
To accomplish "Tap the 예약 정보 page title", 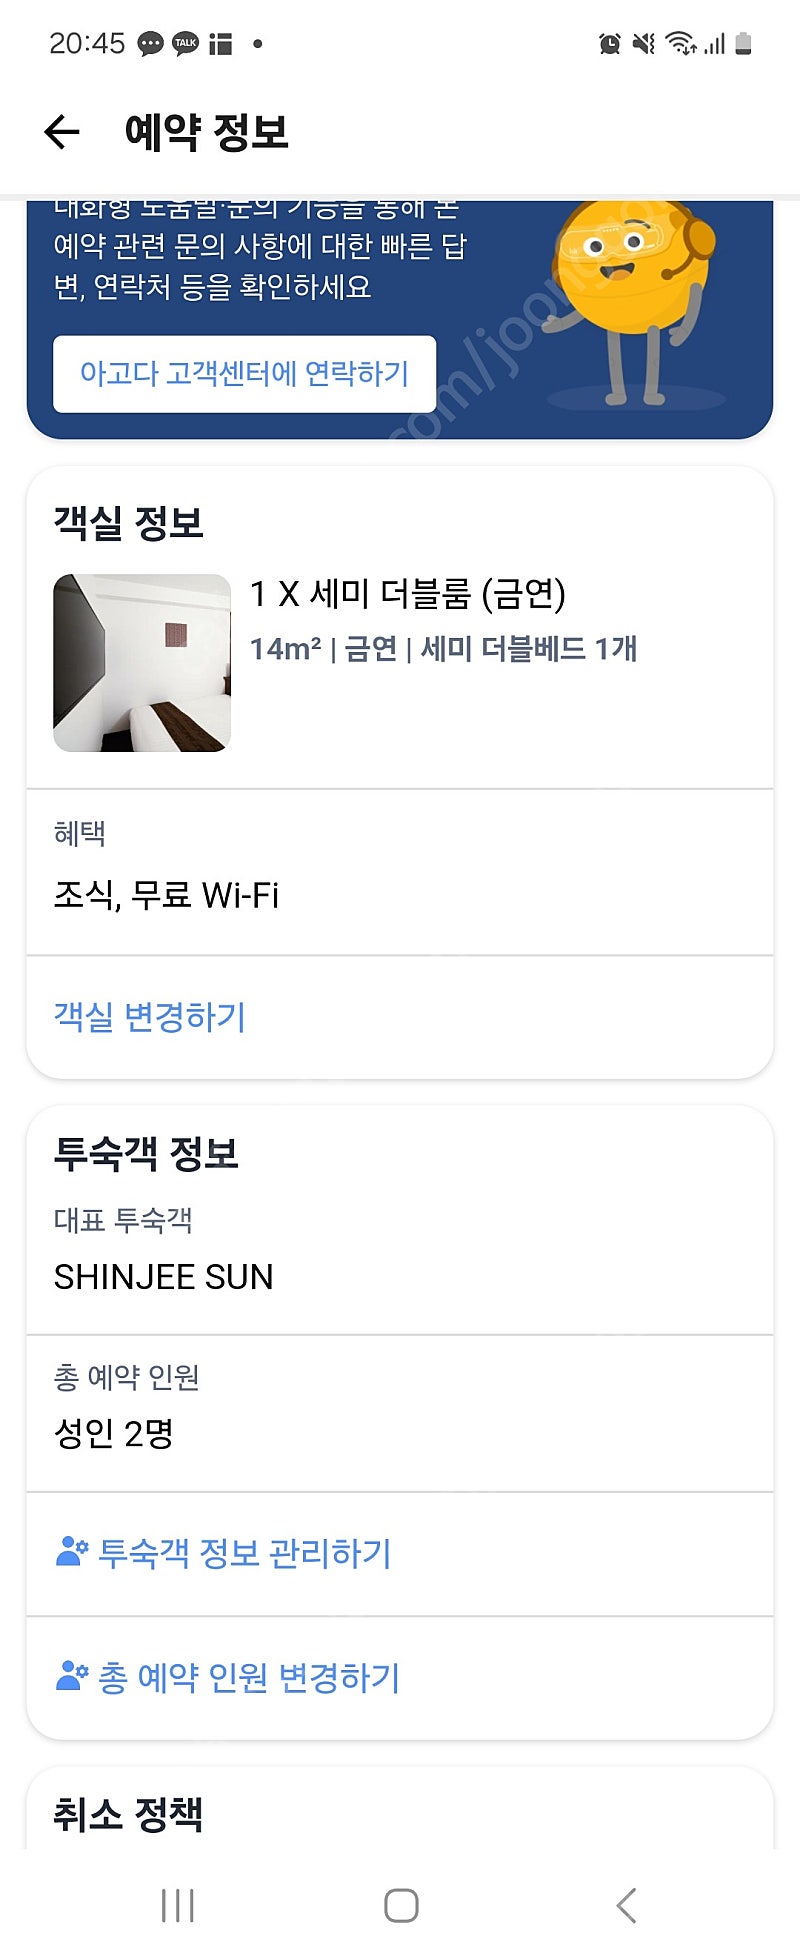I will click(206, 132).
